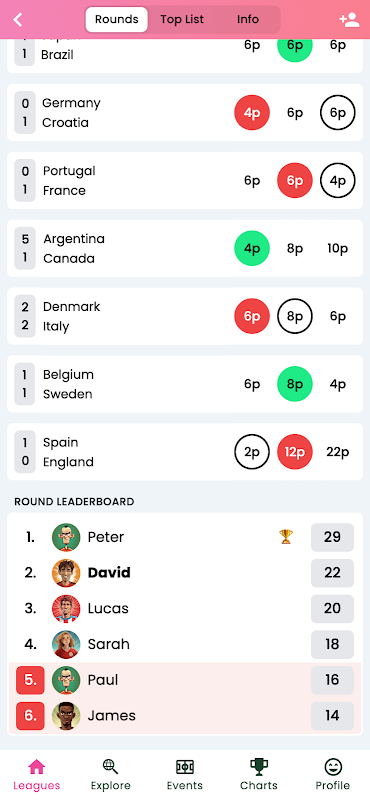Viewport: 370px width, 800px height.
Task: Open the Profile smiley icon
Action: [333, 767]
